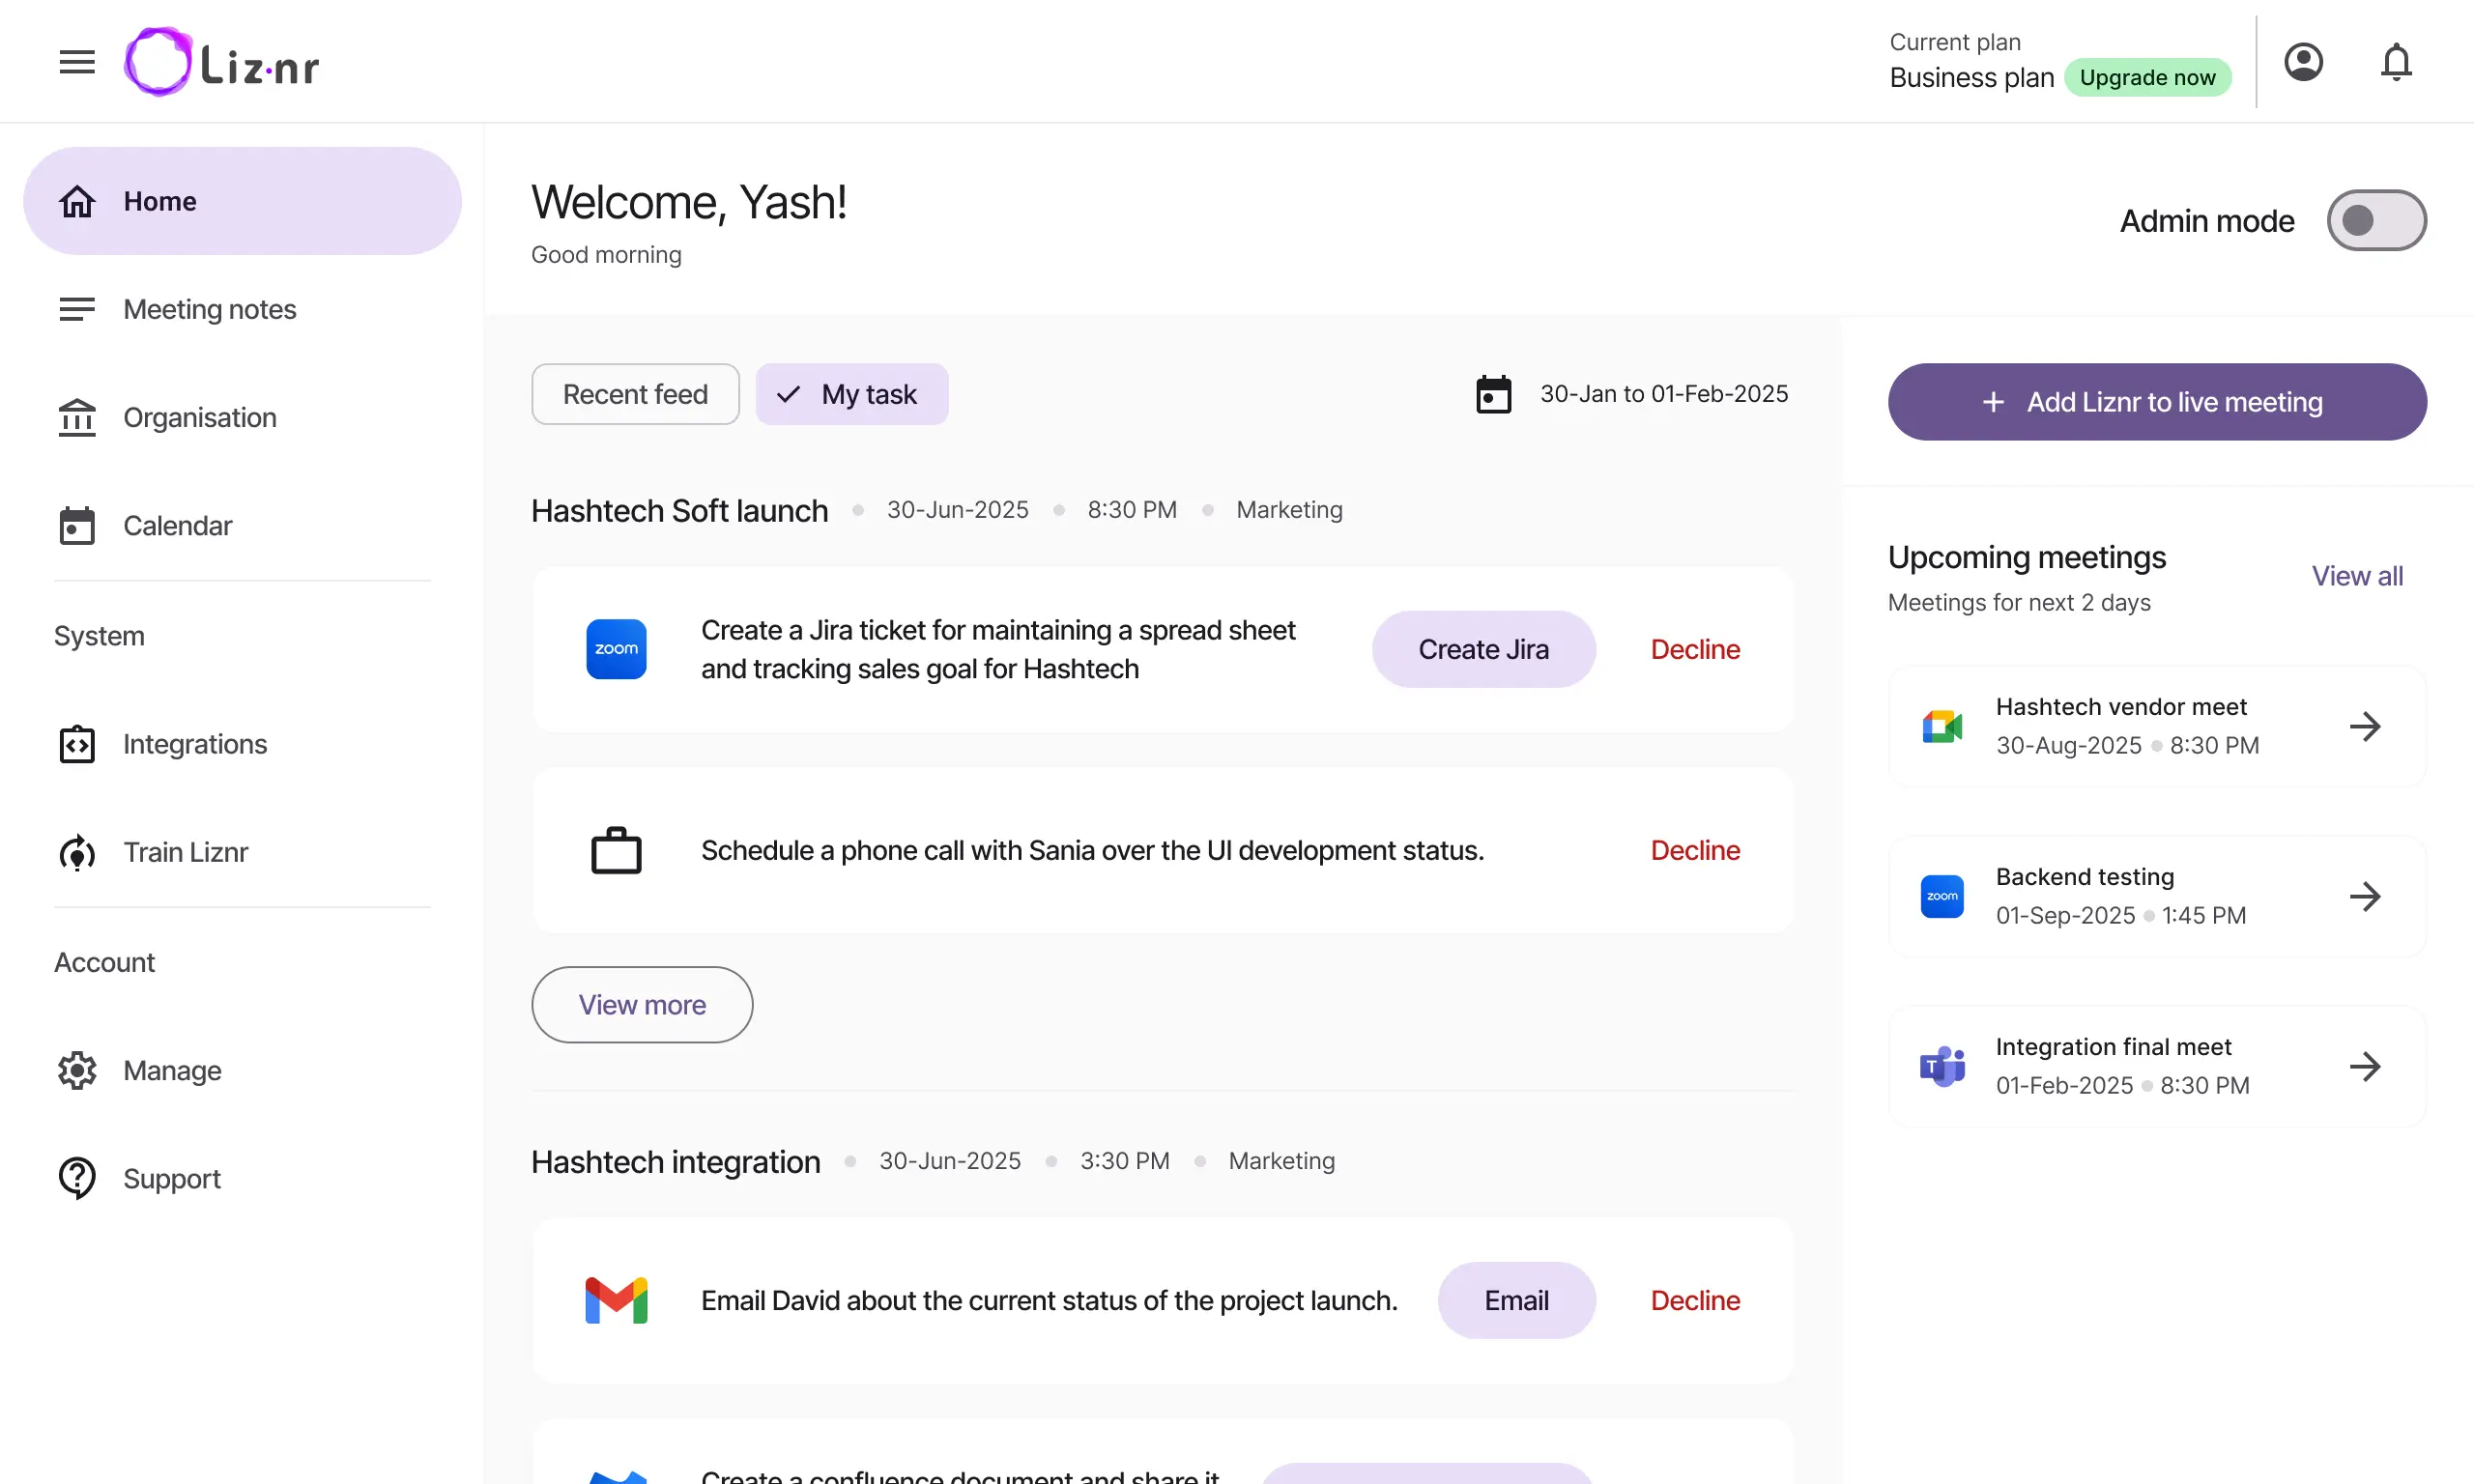Open Hashtech Soft launch meeting title
The height and width of the screenshot is (1484, 2474).
tap(679, 510)
